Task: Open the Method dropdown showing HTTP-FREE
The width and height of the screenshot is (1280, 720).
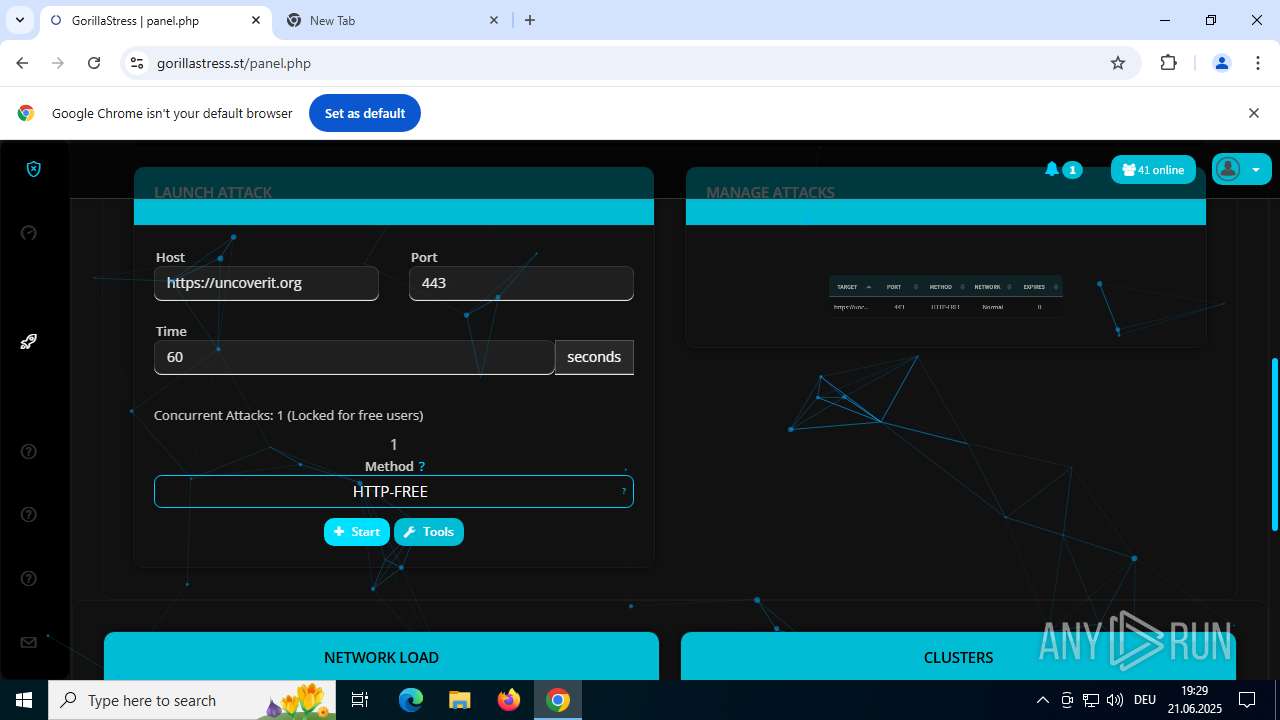Action: [x=394, y=491]
